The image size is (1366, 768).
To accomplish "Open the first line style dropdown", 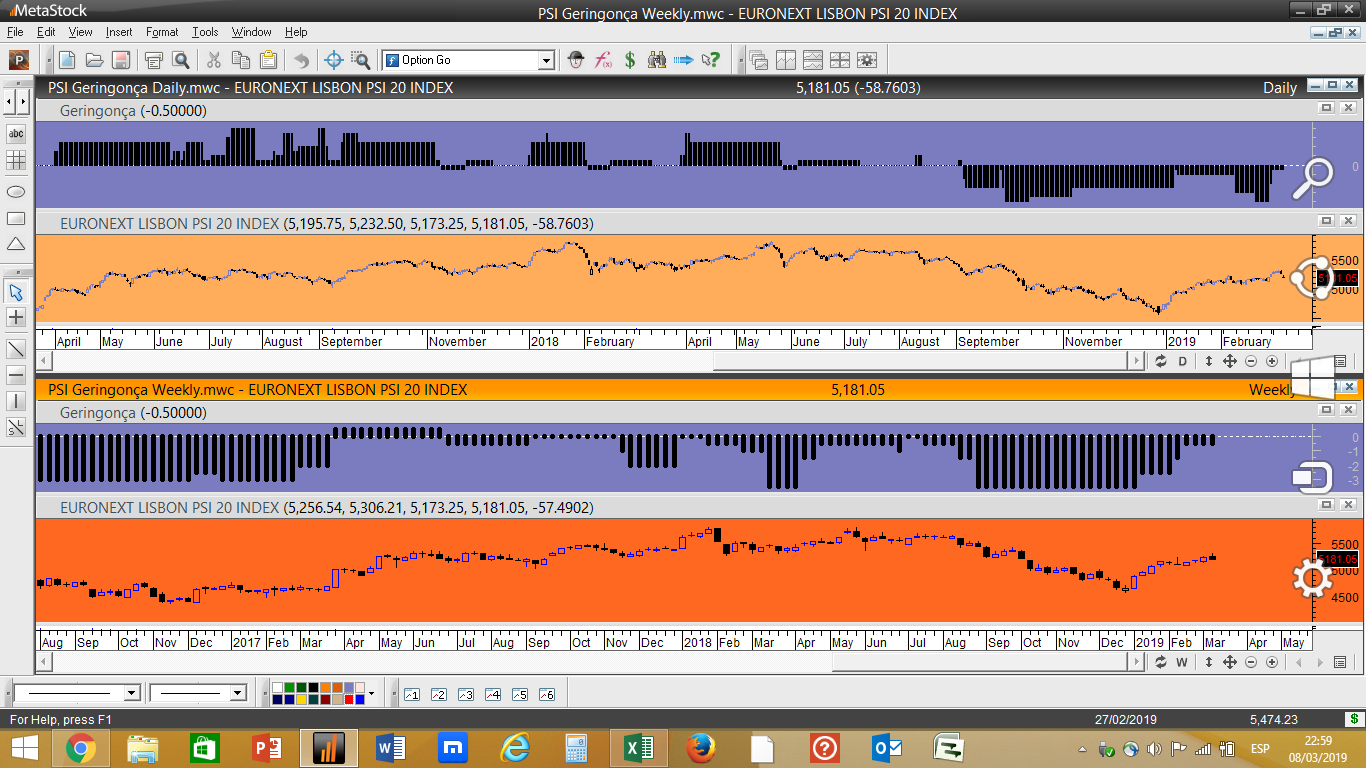I will click(x=131, y=693).
